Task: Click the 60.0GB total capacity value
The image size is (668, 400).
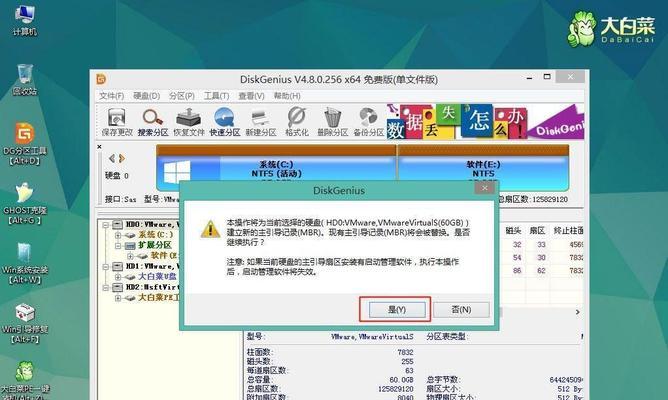Action: coord(401,380)
